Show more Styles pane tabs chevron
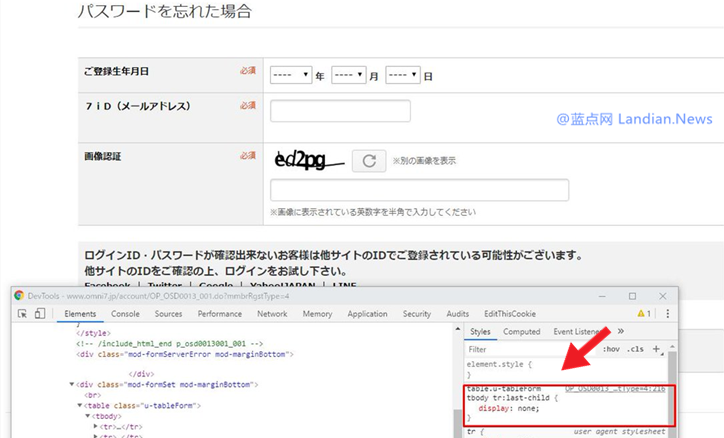 pyautogui.click(x=621, y=331)
